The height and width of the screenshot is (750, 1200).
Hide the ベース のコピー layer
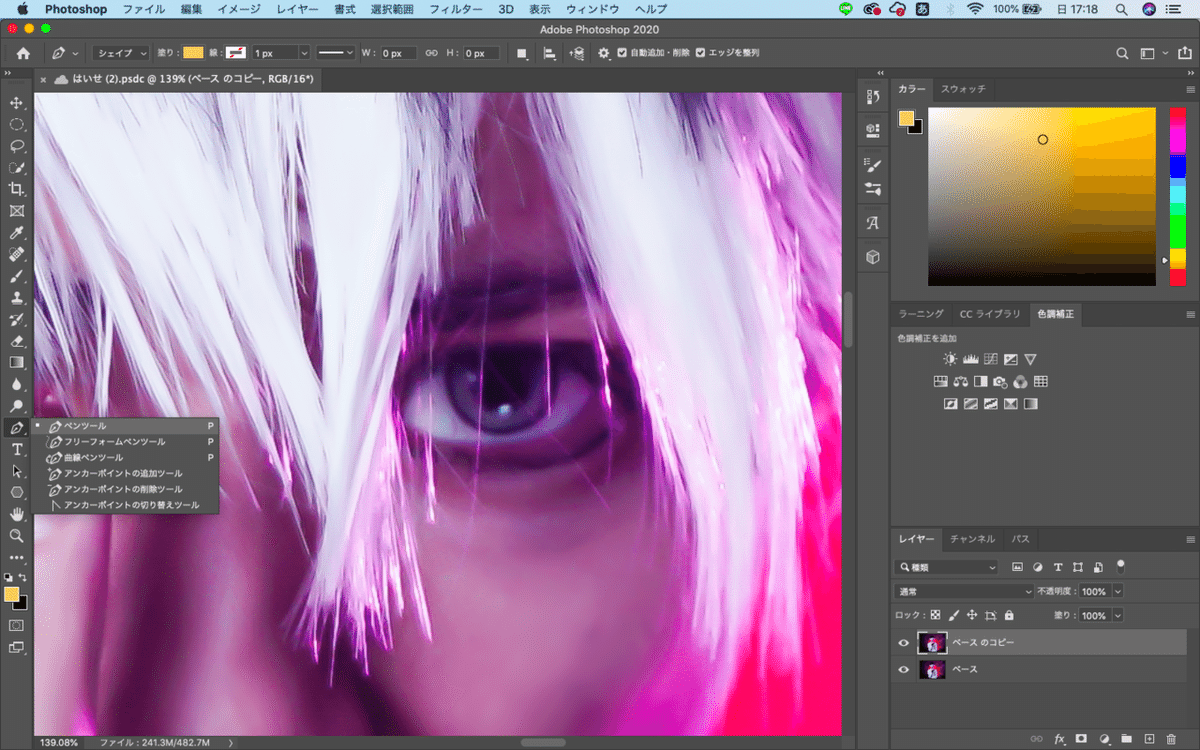click(904, 643)
